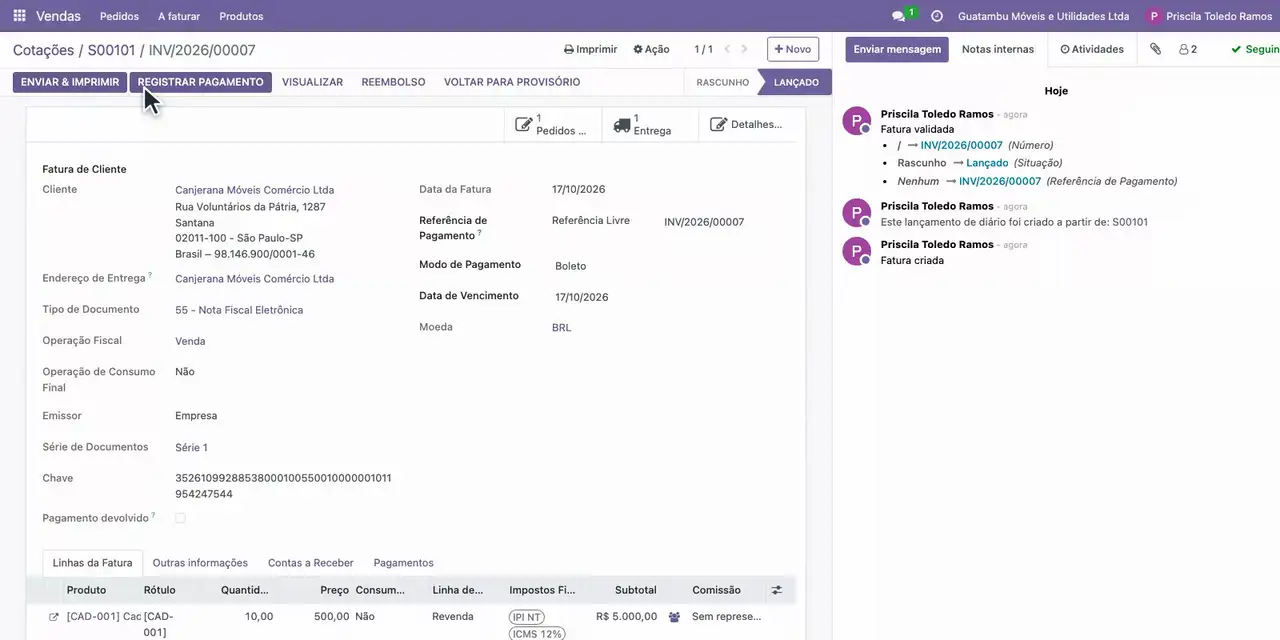Open Priscila Toledo Ramos user menu
This screenshot has width=1280, height=640.
1210,16
